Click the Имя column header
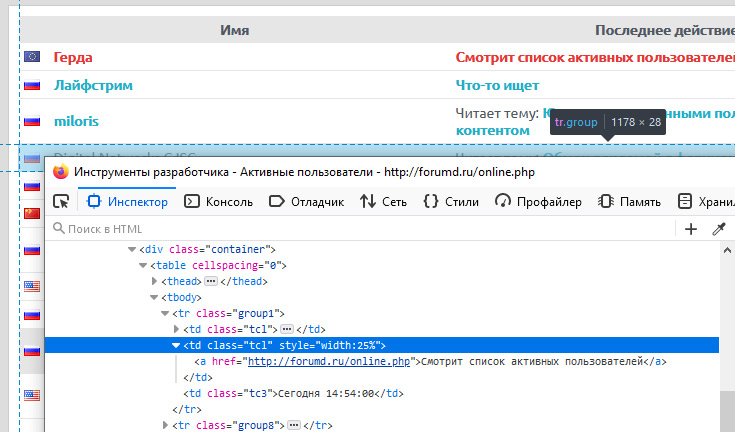 [234, 30]
